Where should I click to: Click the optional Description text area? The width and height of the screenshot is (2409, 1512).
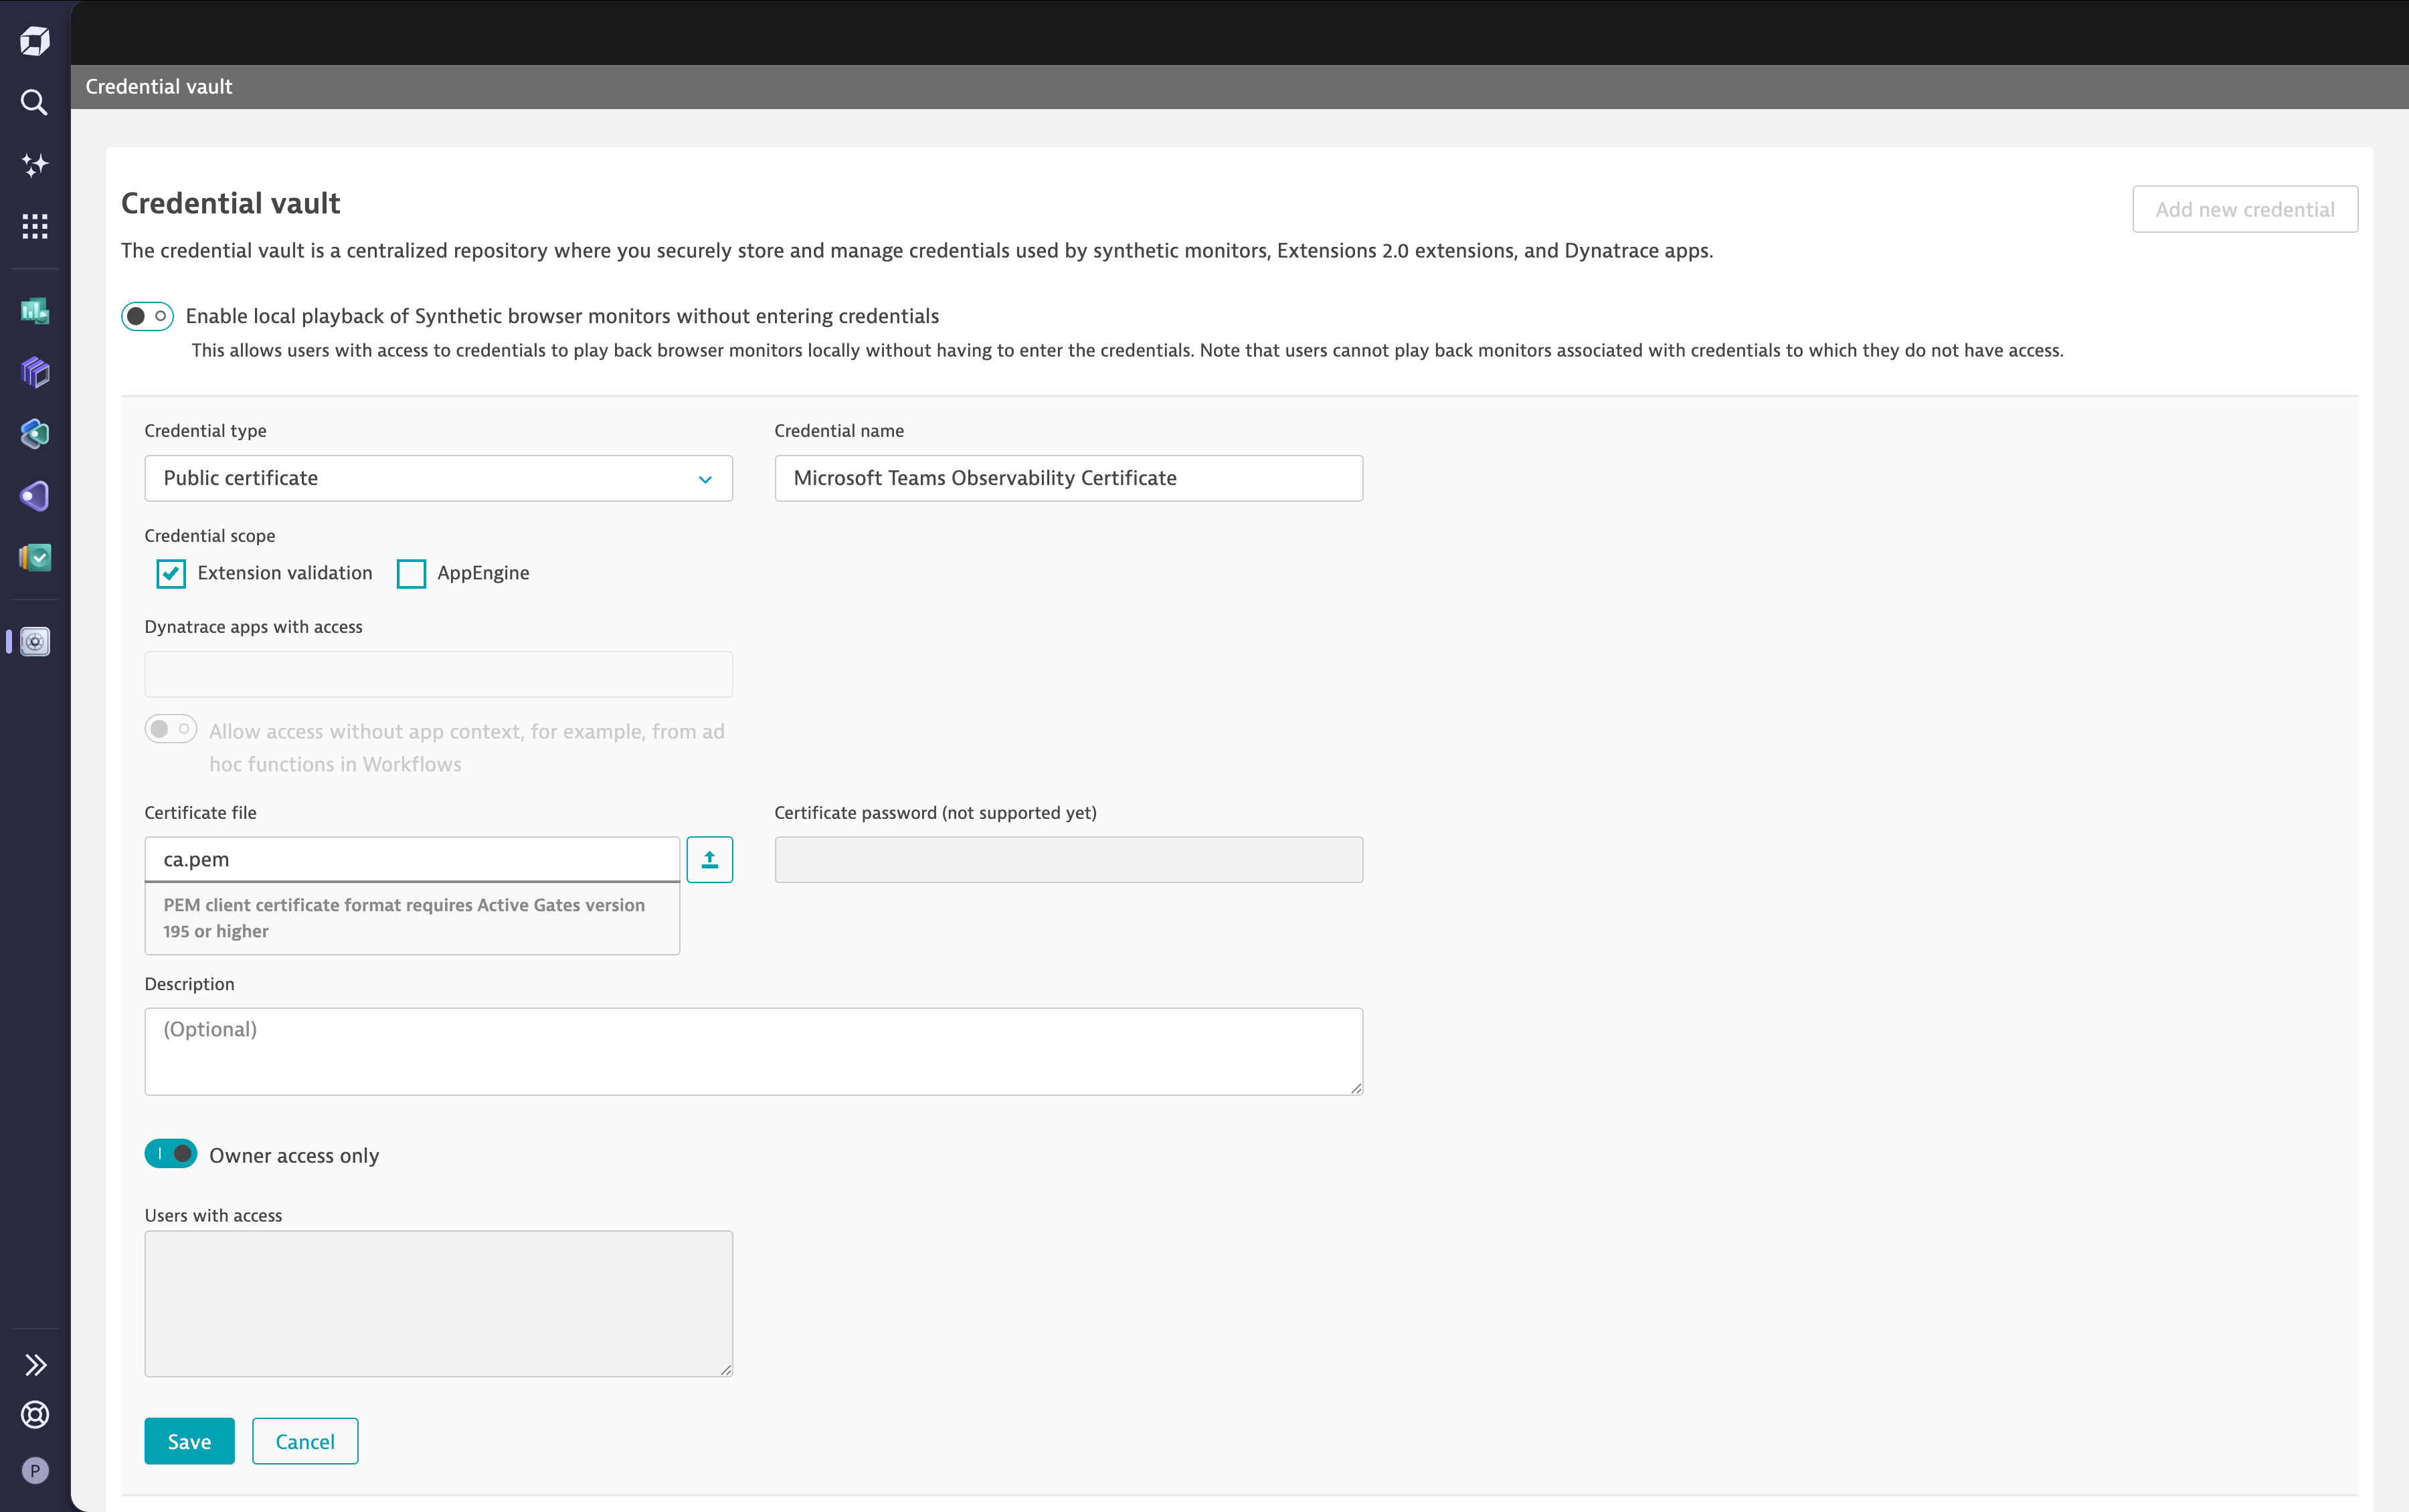point(753,1051)
